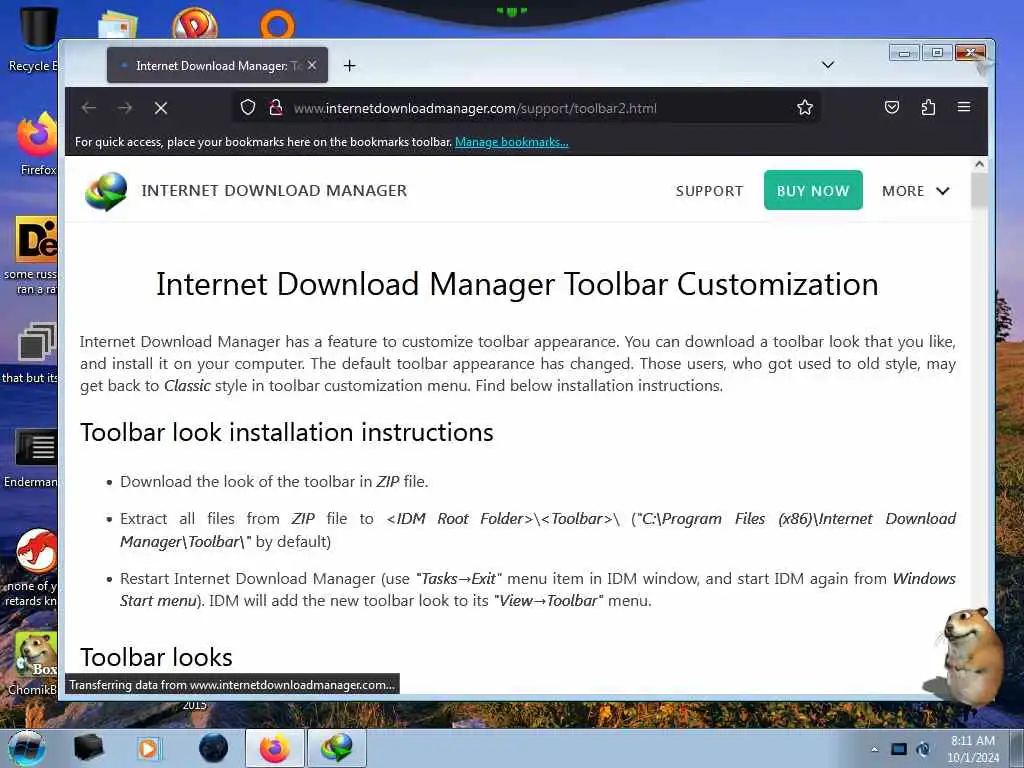Open the tracking protection shield icon
This screenshot has height=768, width=1024.
point(248,107)
